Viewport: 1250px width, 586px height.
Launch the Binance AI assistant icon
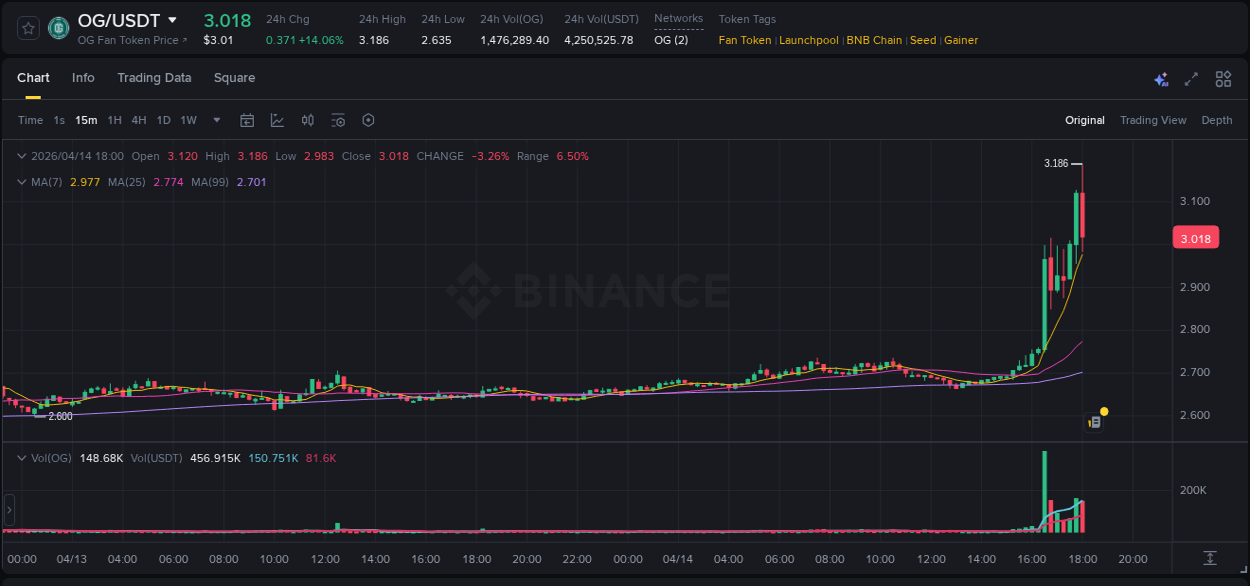tap(1160, 78)
